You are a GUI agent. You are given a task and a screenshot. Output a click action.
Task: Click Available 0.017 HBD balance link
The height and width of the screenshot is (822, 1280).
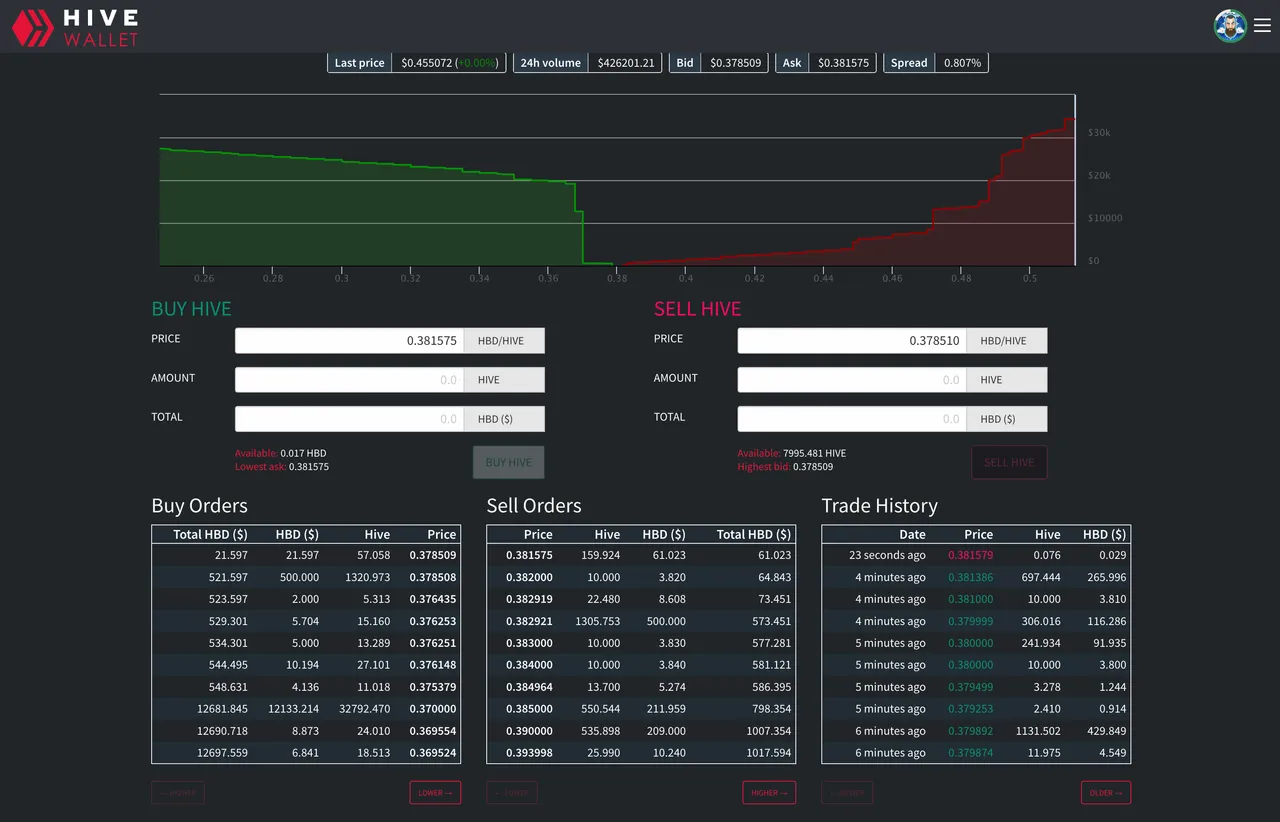280,453
